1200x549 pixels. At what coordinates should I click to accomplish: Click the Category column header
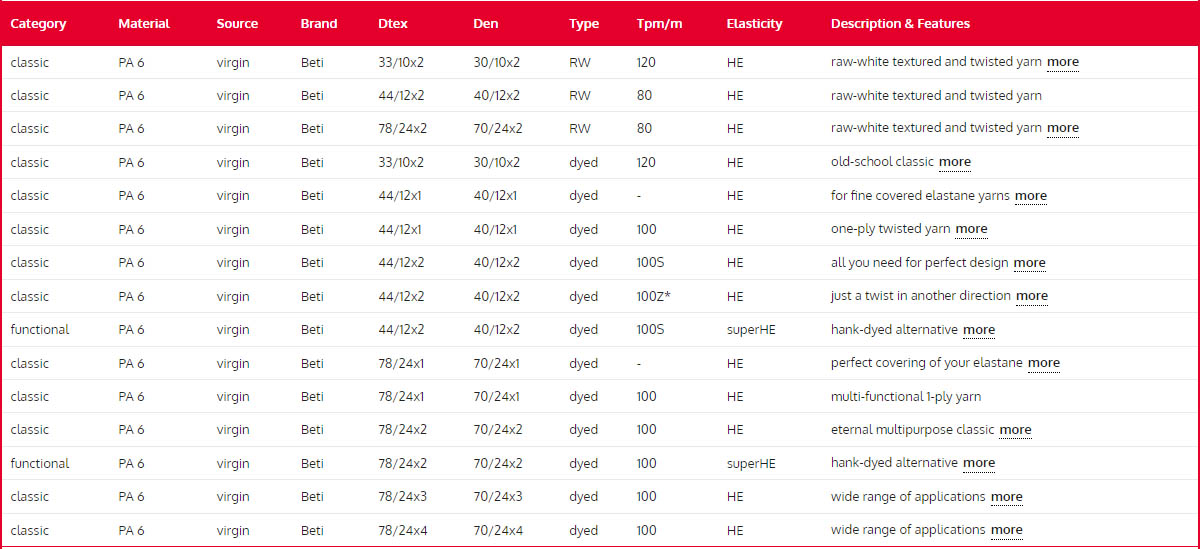click(38, 24)
